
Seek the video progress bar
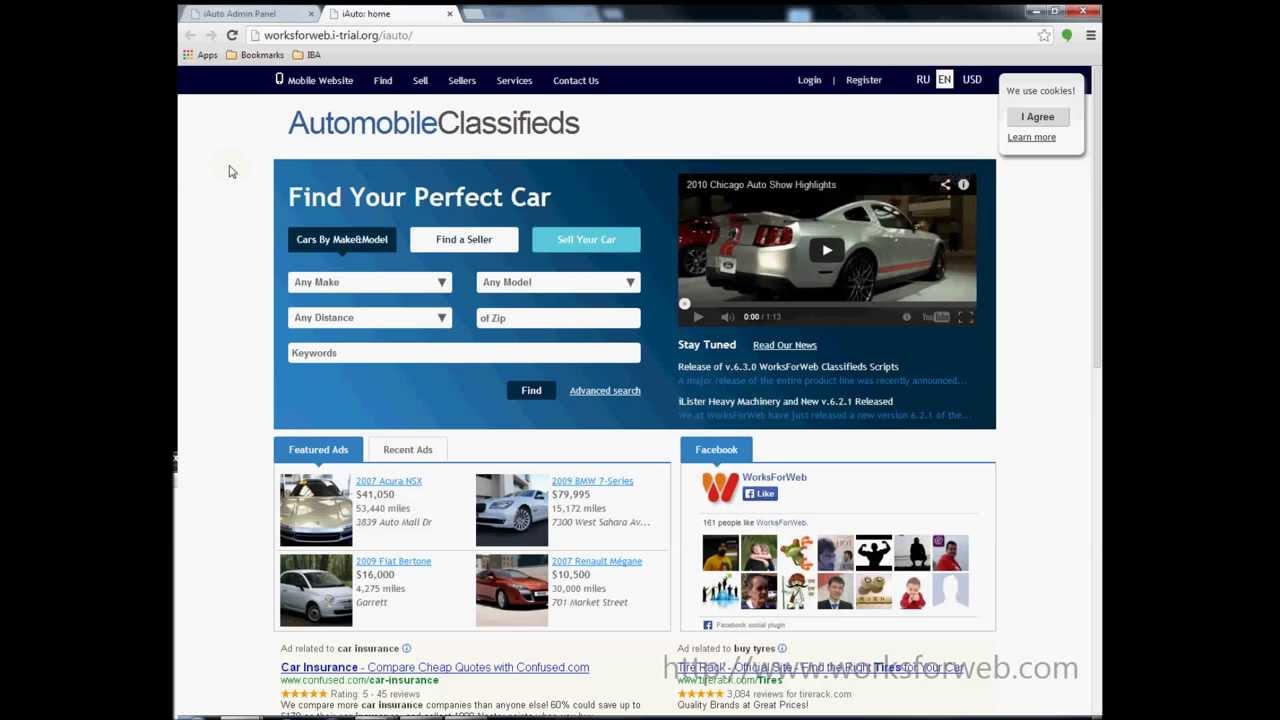[827, 303]
